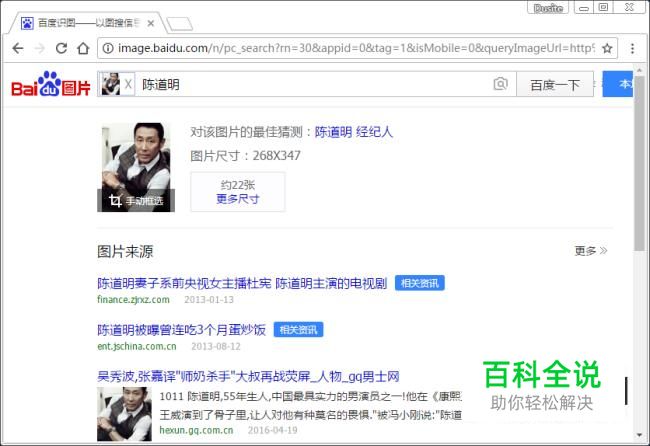650x446 pixels.
Task: Open the 经纪人 best guess link
Action: click(374, 132)
